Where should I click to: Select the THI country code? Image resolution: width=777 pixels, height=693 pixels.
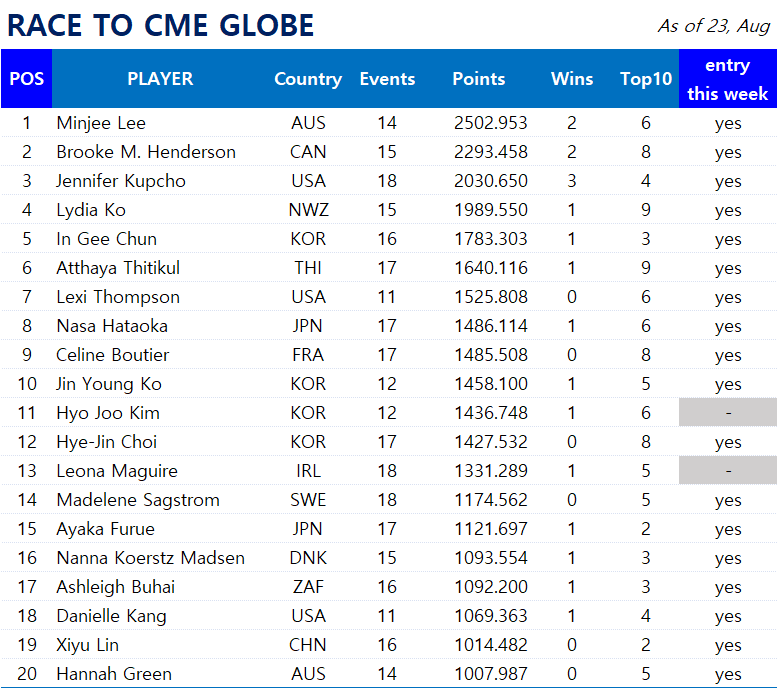308,268
